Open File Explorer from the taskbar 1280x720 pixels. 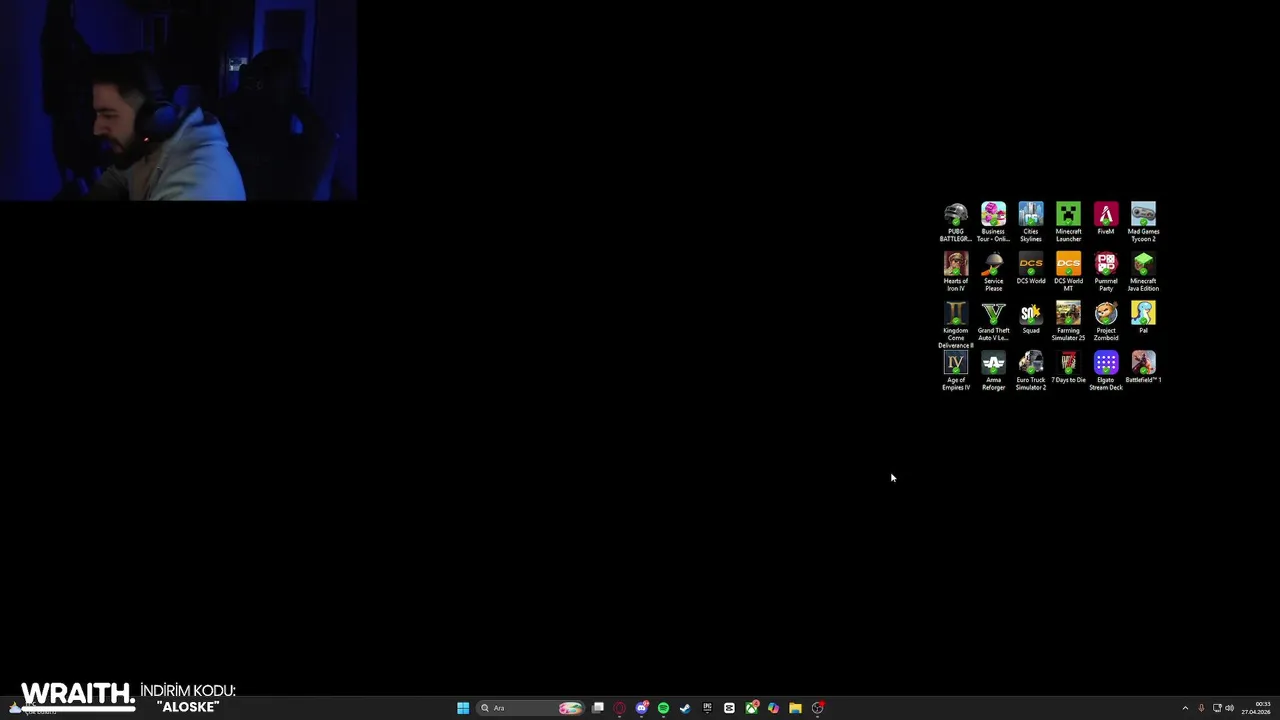click(795, 708)
